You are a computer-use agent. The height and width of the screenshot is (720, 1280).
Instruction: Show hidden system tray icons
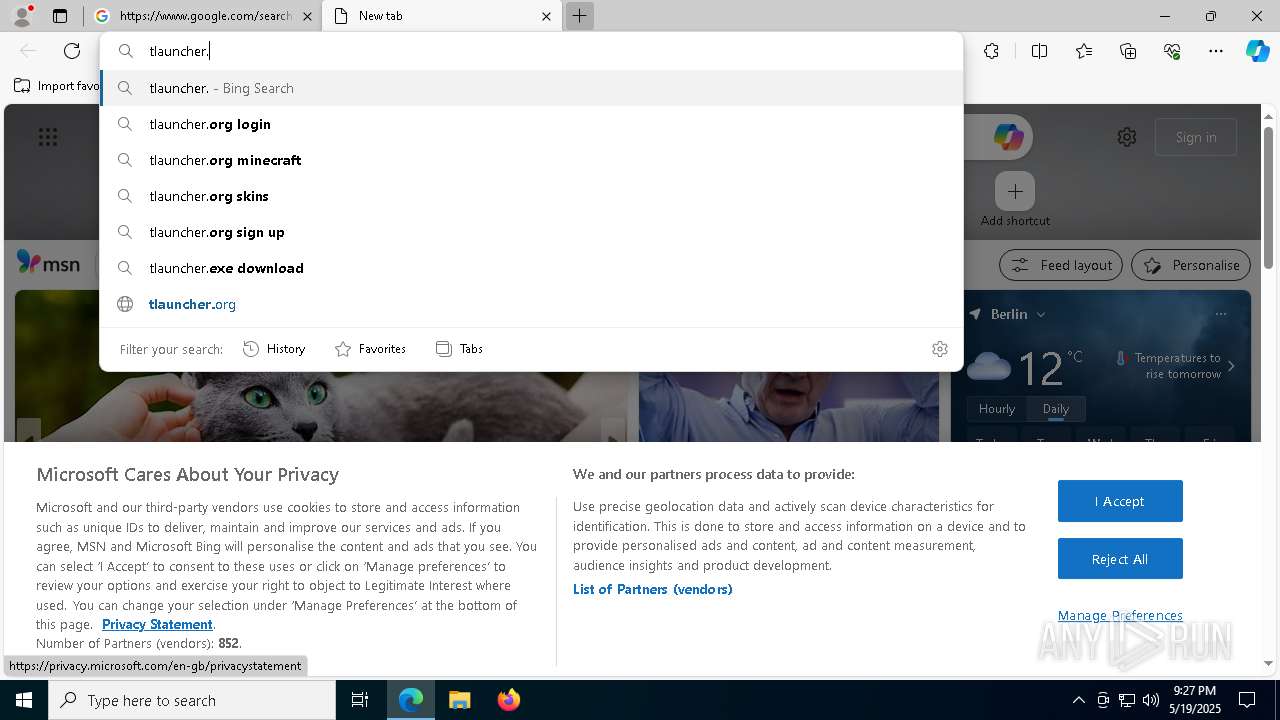pyautogui.click(x=1078, y=700)
